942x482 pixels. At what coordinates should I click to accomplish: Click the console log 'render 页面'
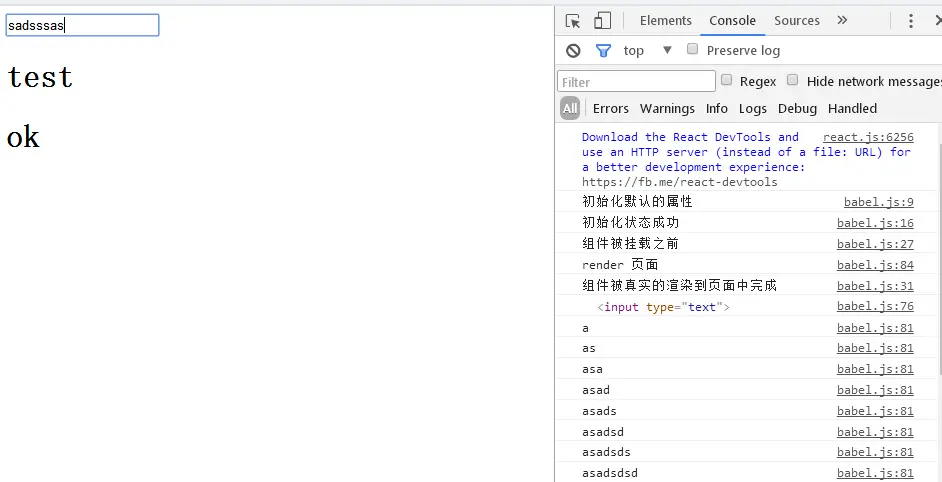tap(620, 265)
